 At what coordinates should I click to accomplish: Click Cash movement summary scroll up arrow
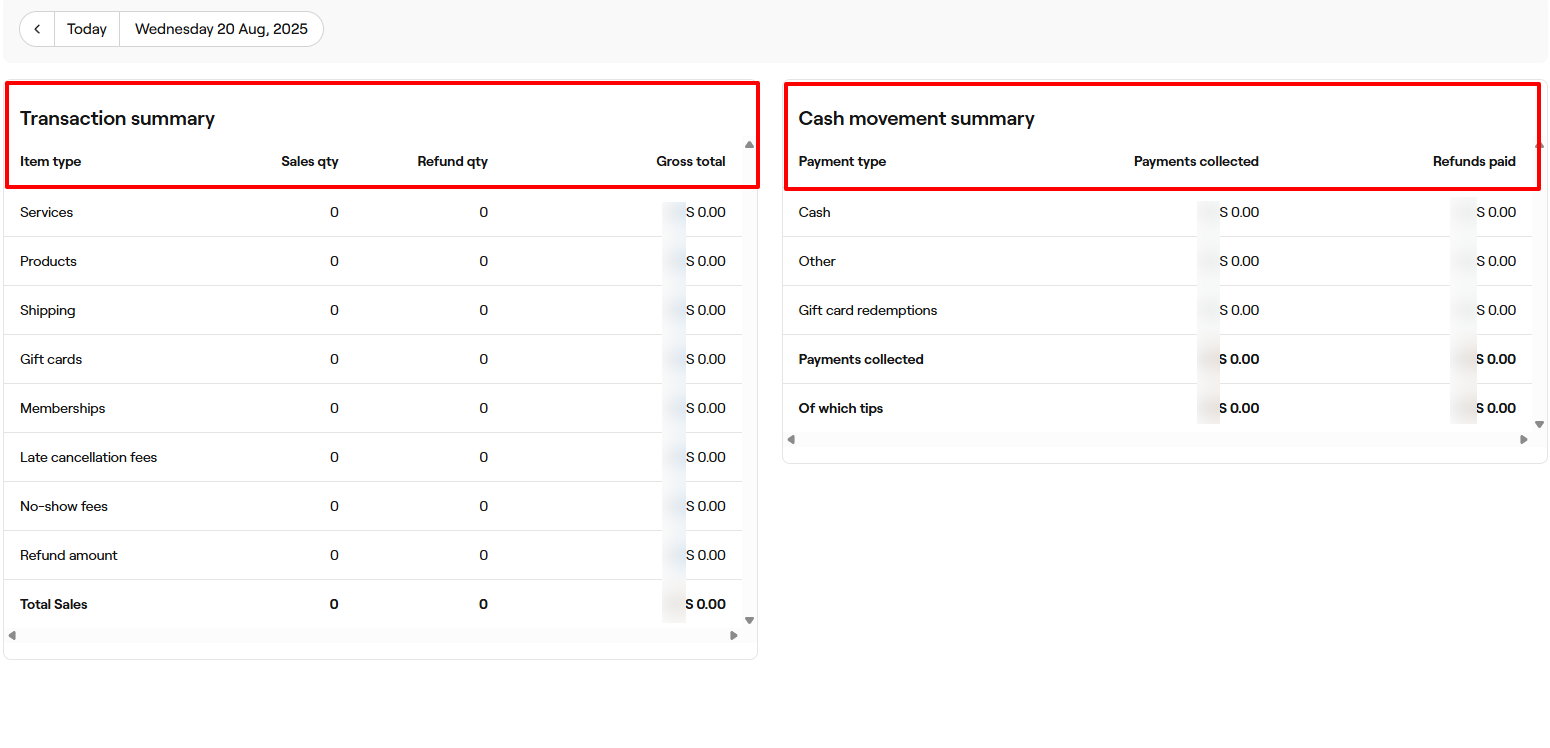pyautogui.click(x=1539, y=145)
